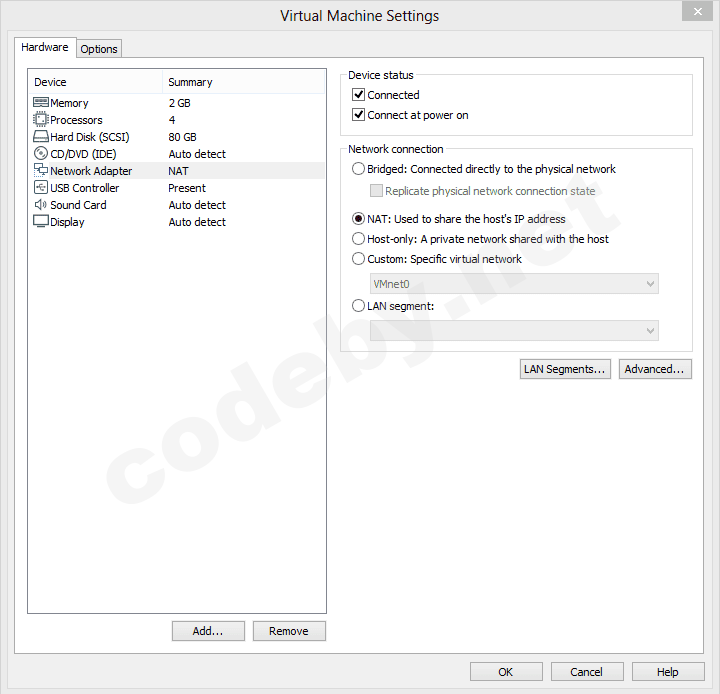Image resolution: width=720 pixels, height=694 pixels.
Task: Click the Display monitor icon
Action: (41, 221)
